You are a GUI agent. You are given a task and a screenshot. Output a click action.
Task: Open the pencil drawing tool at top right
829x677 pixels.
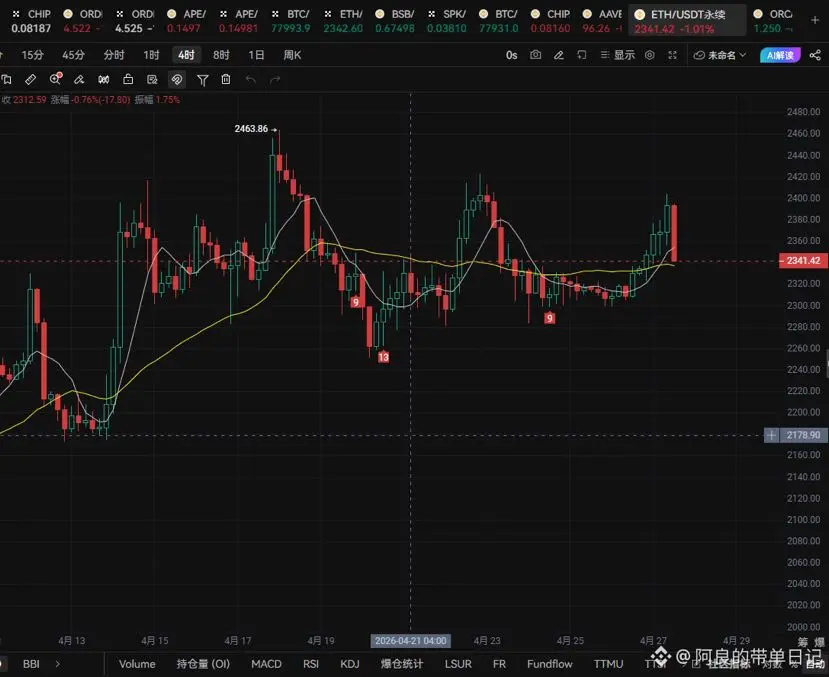[558, 55]
